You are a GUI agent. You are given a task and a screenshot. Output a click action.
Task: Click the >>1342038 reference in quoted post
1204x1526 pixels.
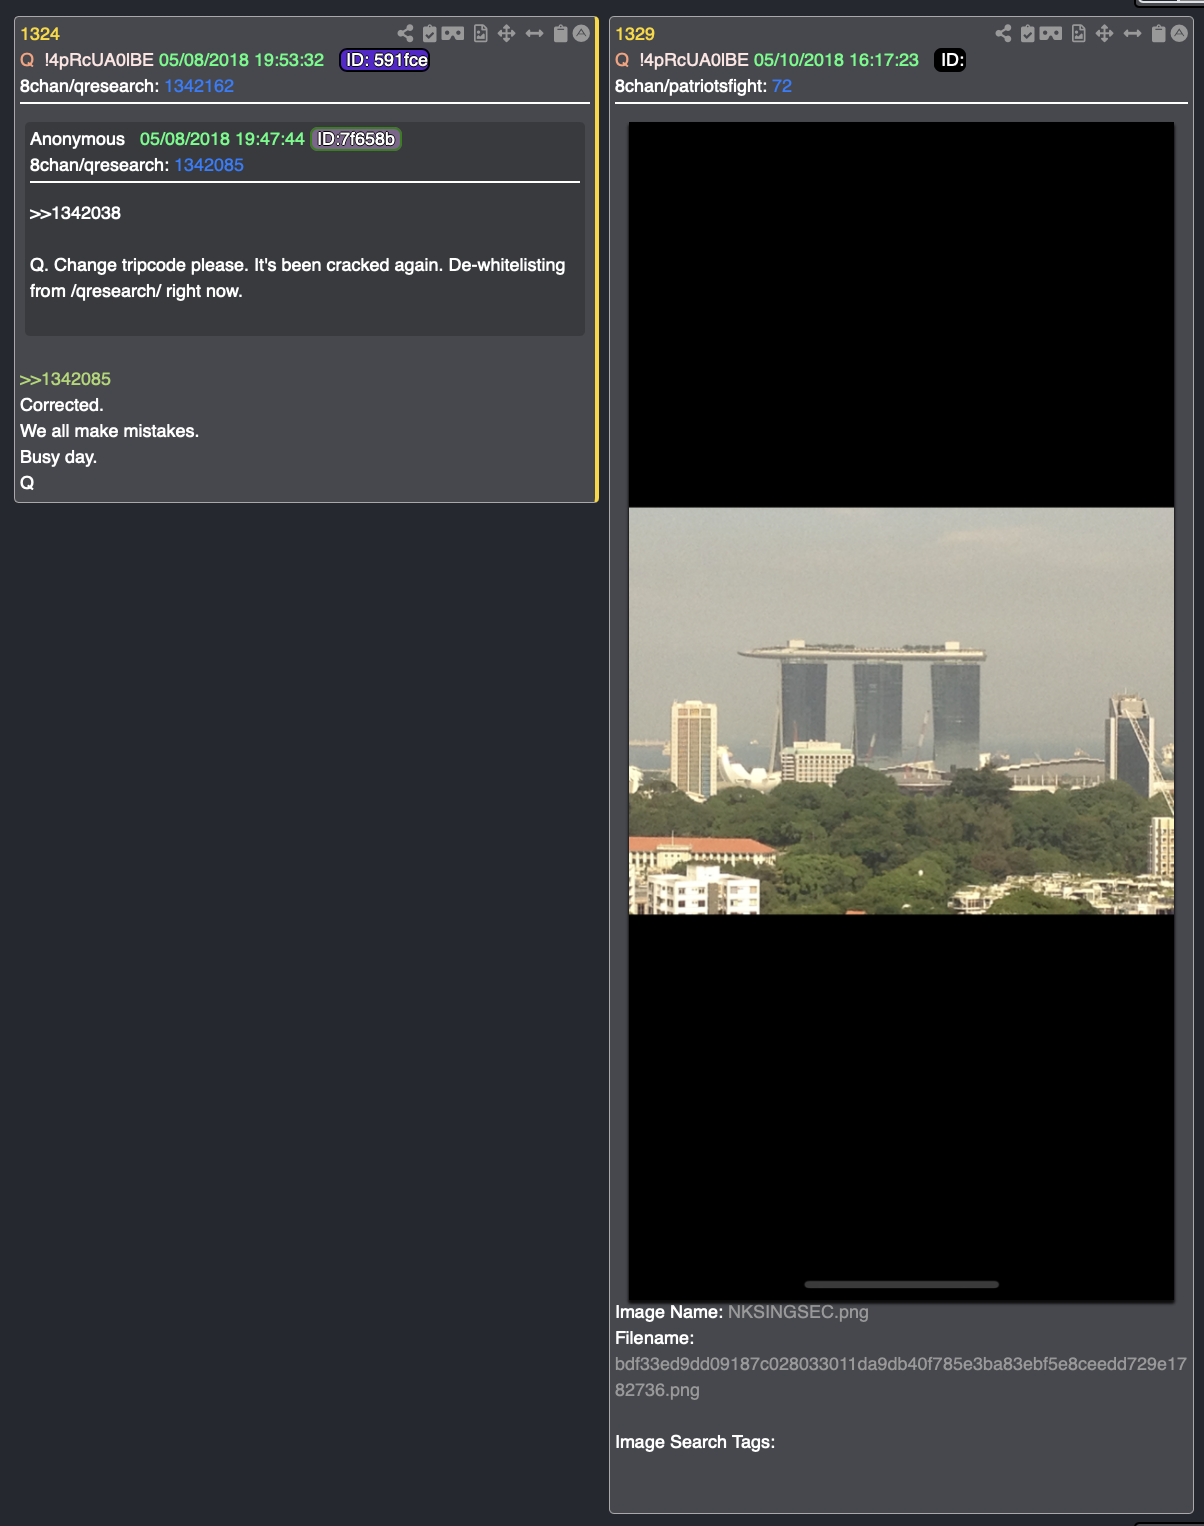[75, 213]
